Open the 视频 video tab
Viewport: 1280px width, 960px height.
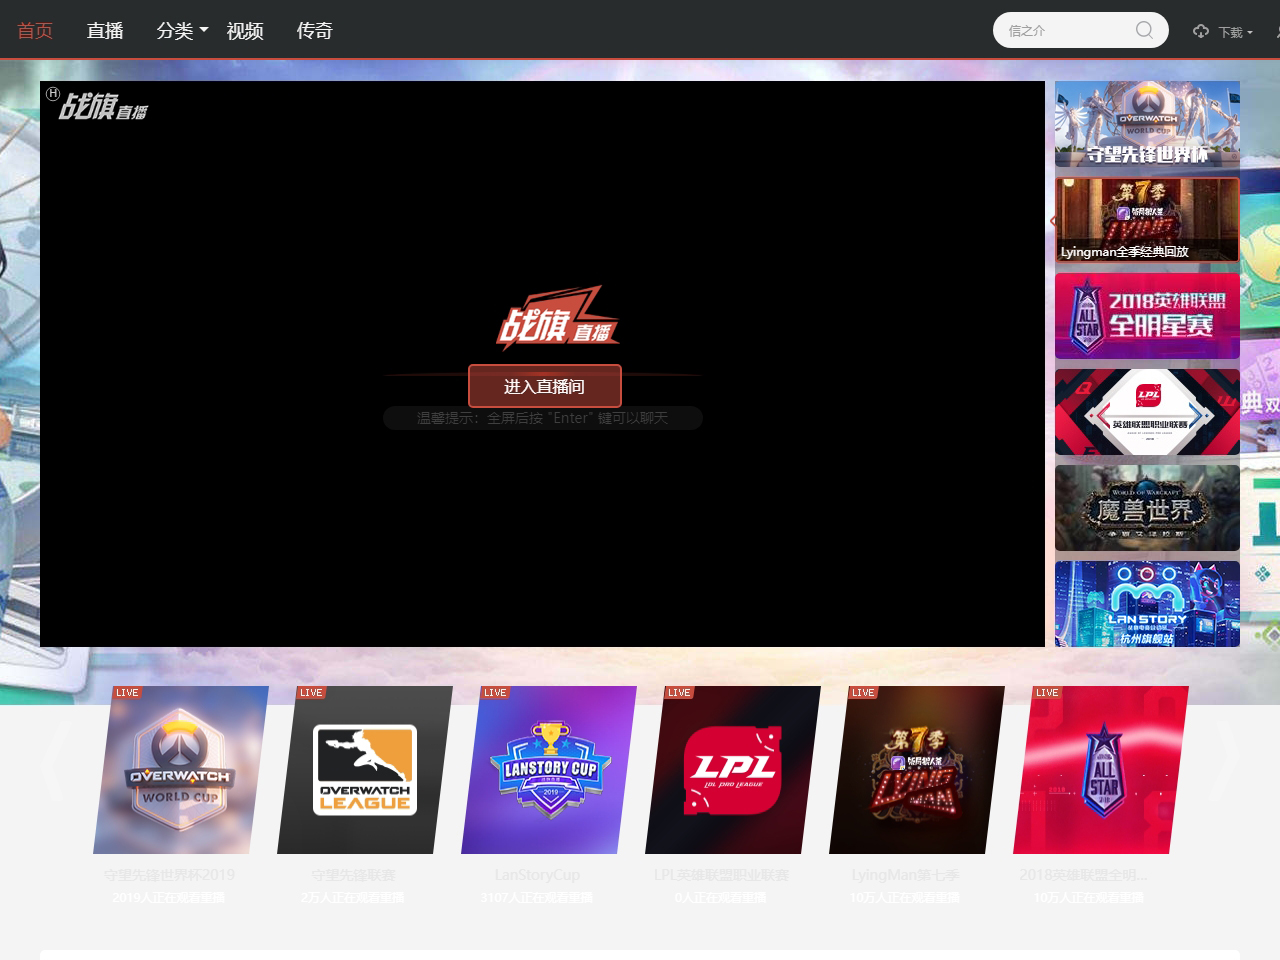pos(245,31)
